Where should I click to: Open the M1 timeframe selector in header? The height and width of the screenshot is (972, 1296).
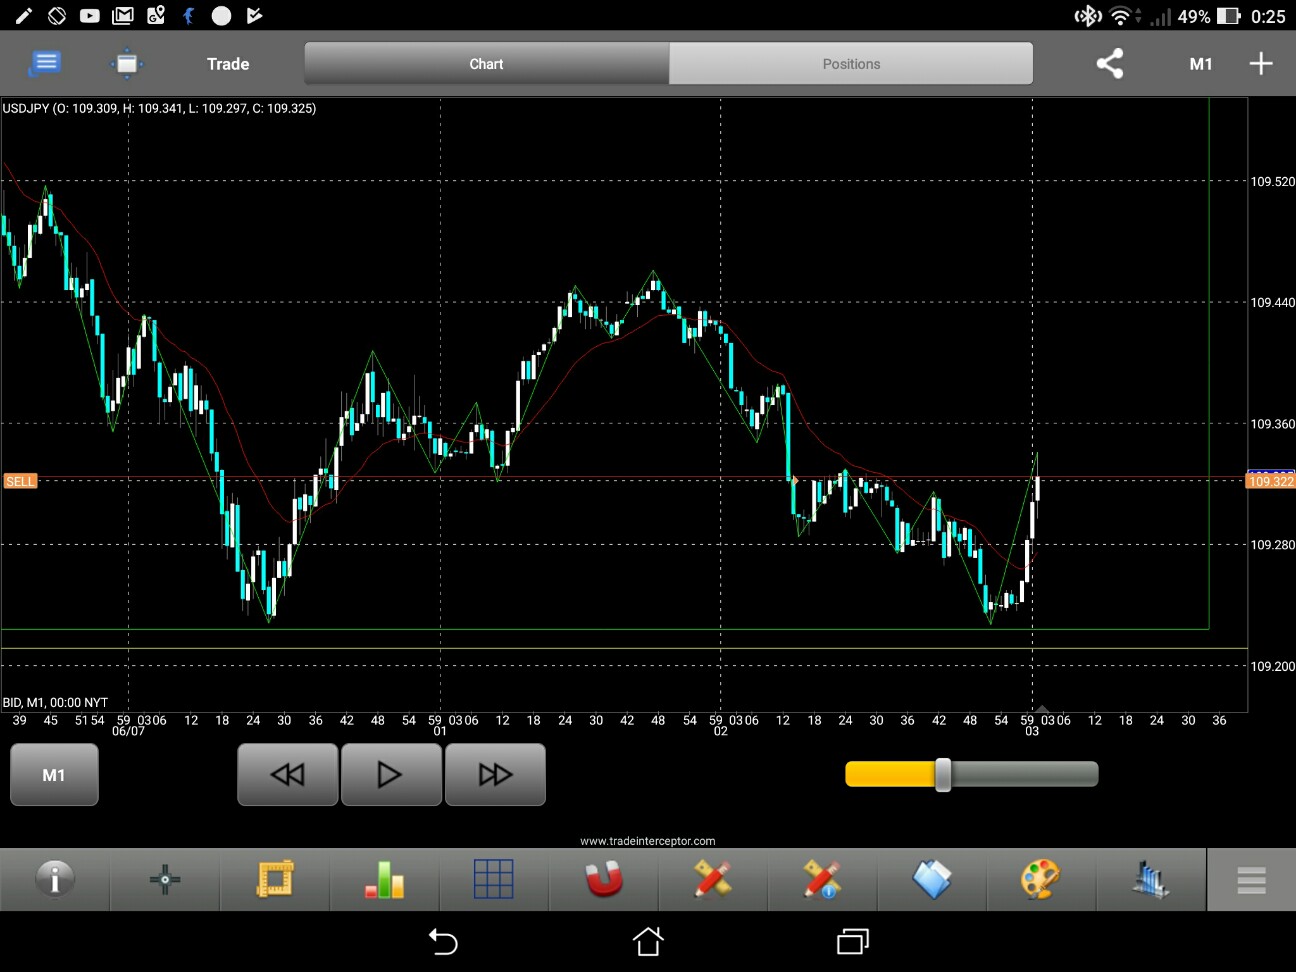[x=1200, y=64]
